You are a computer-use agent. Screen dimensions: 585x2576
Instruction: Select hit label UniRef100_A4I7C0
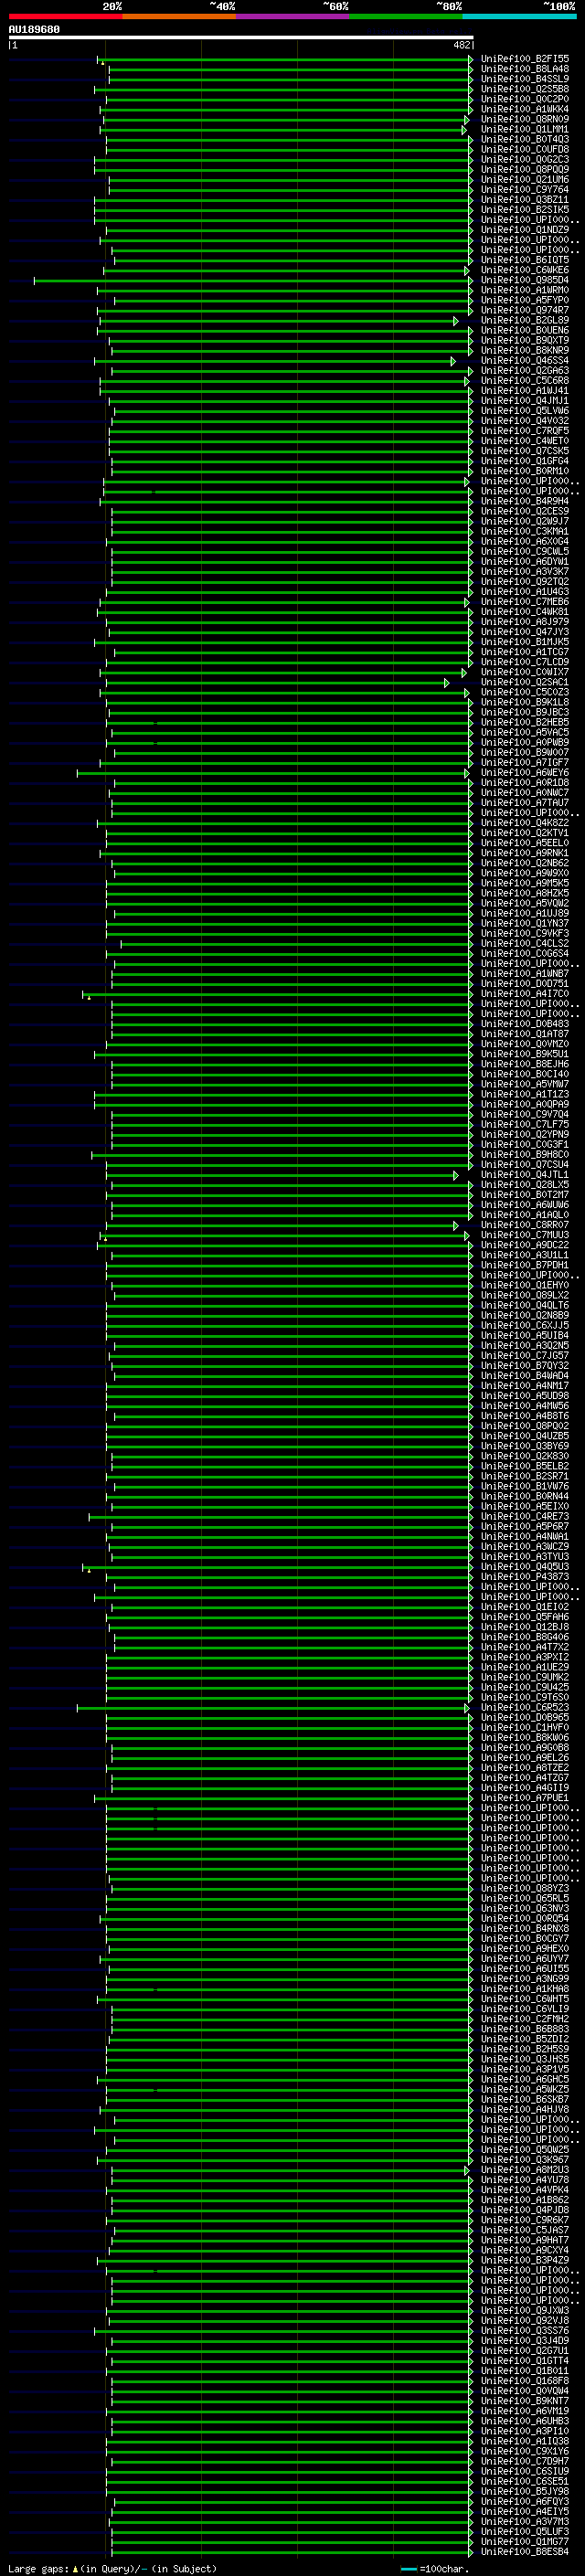524,994
